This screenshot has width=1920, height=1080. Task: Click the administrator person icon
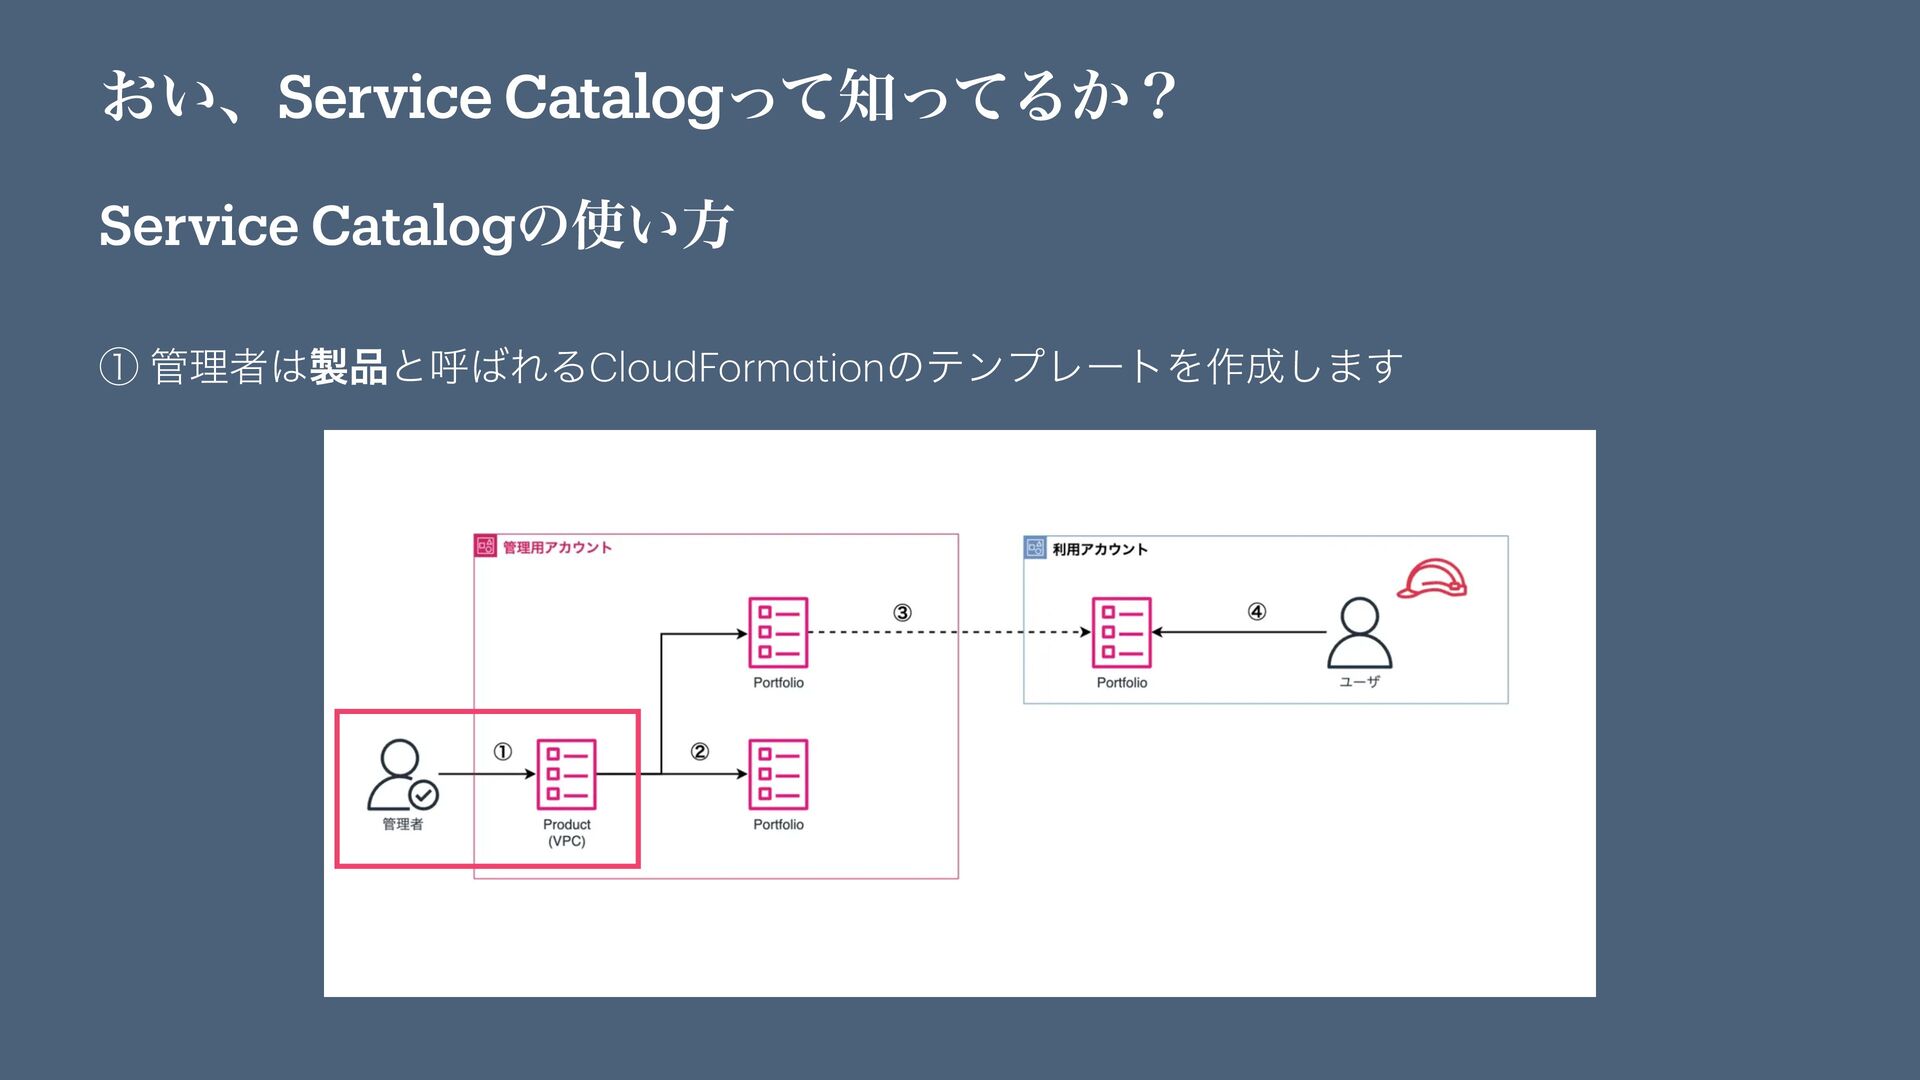tap(402, 774)
